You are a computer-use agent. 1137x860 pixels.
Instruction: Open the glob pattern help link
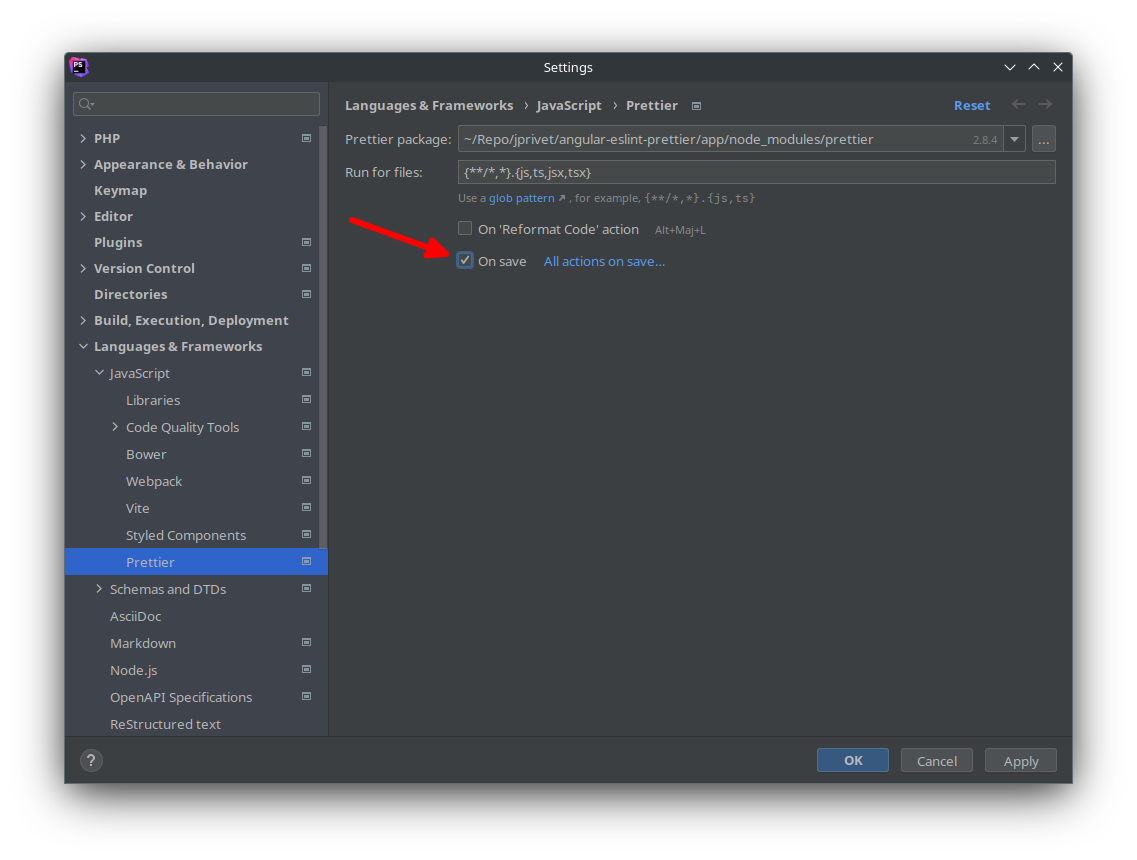521,198
